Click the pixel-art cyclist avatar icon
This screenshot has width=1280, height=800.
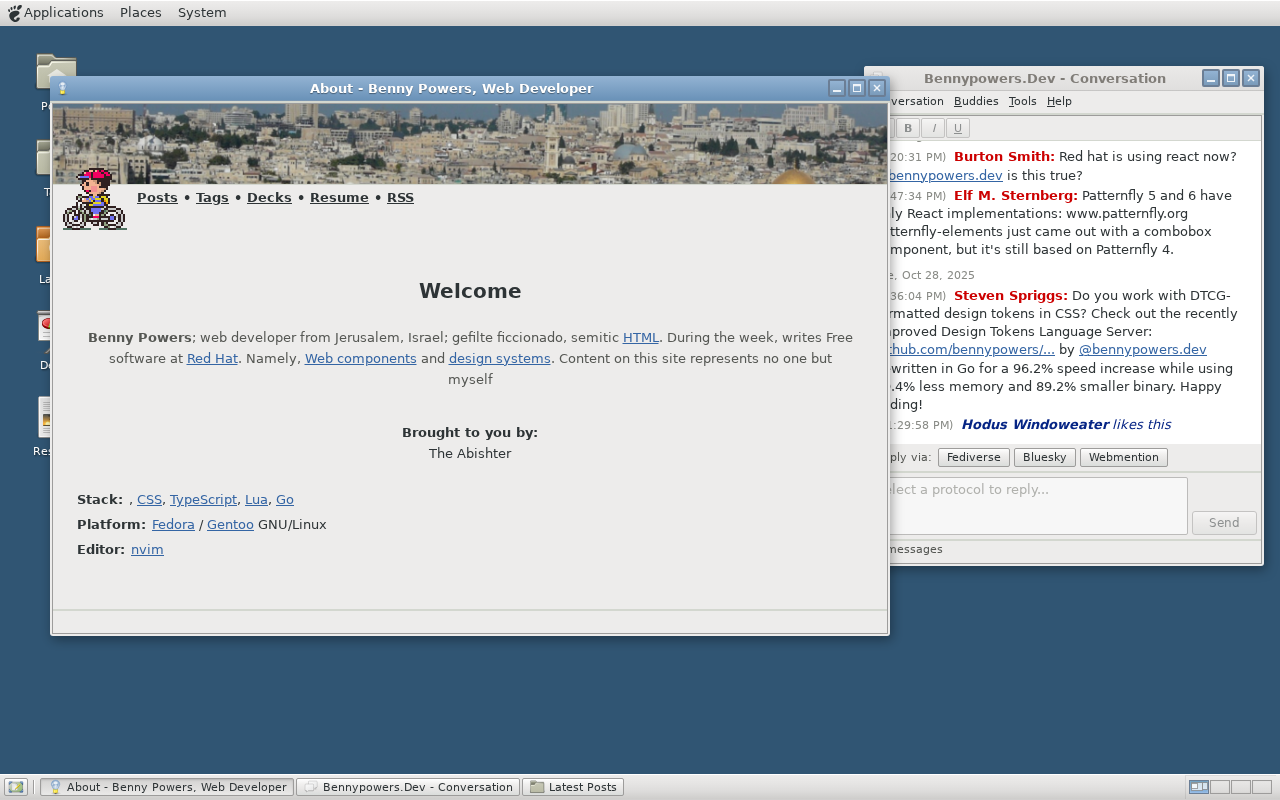coord(94,199)
